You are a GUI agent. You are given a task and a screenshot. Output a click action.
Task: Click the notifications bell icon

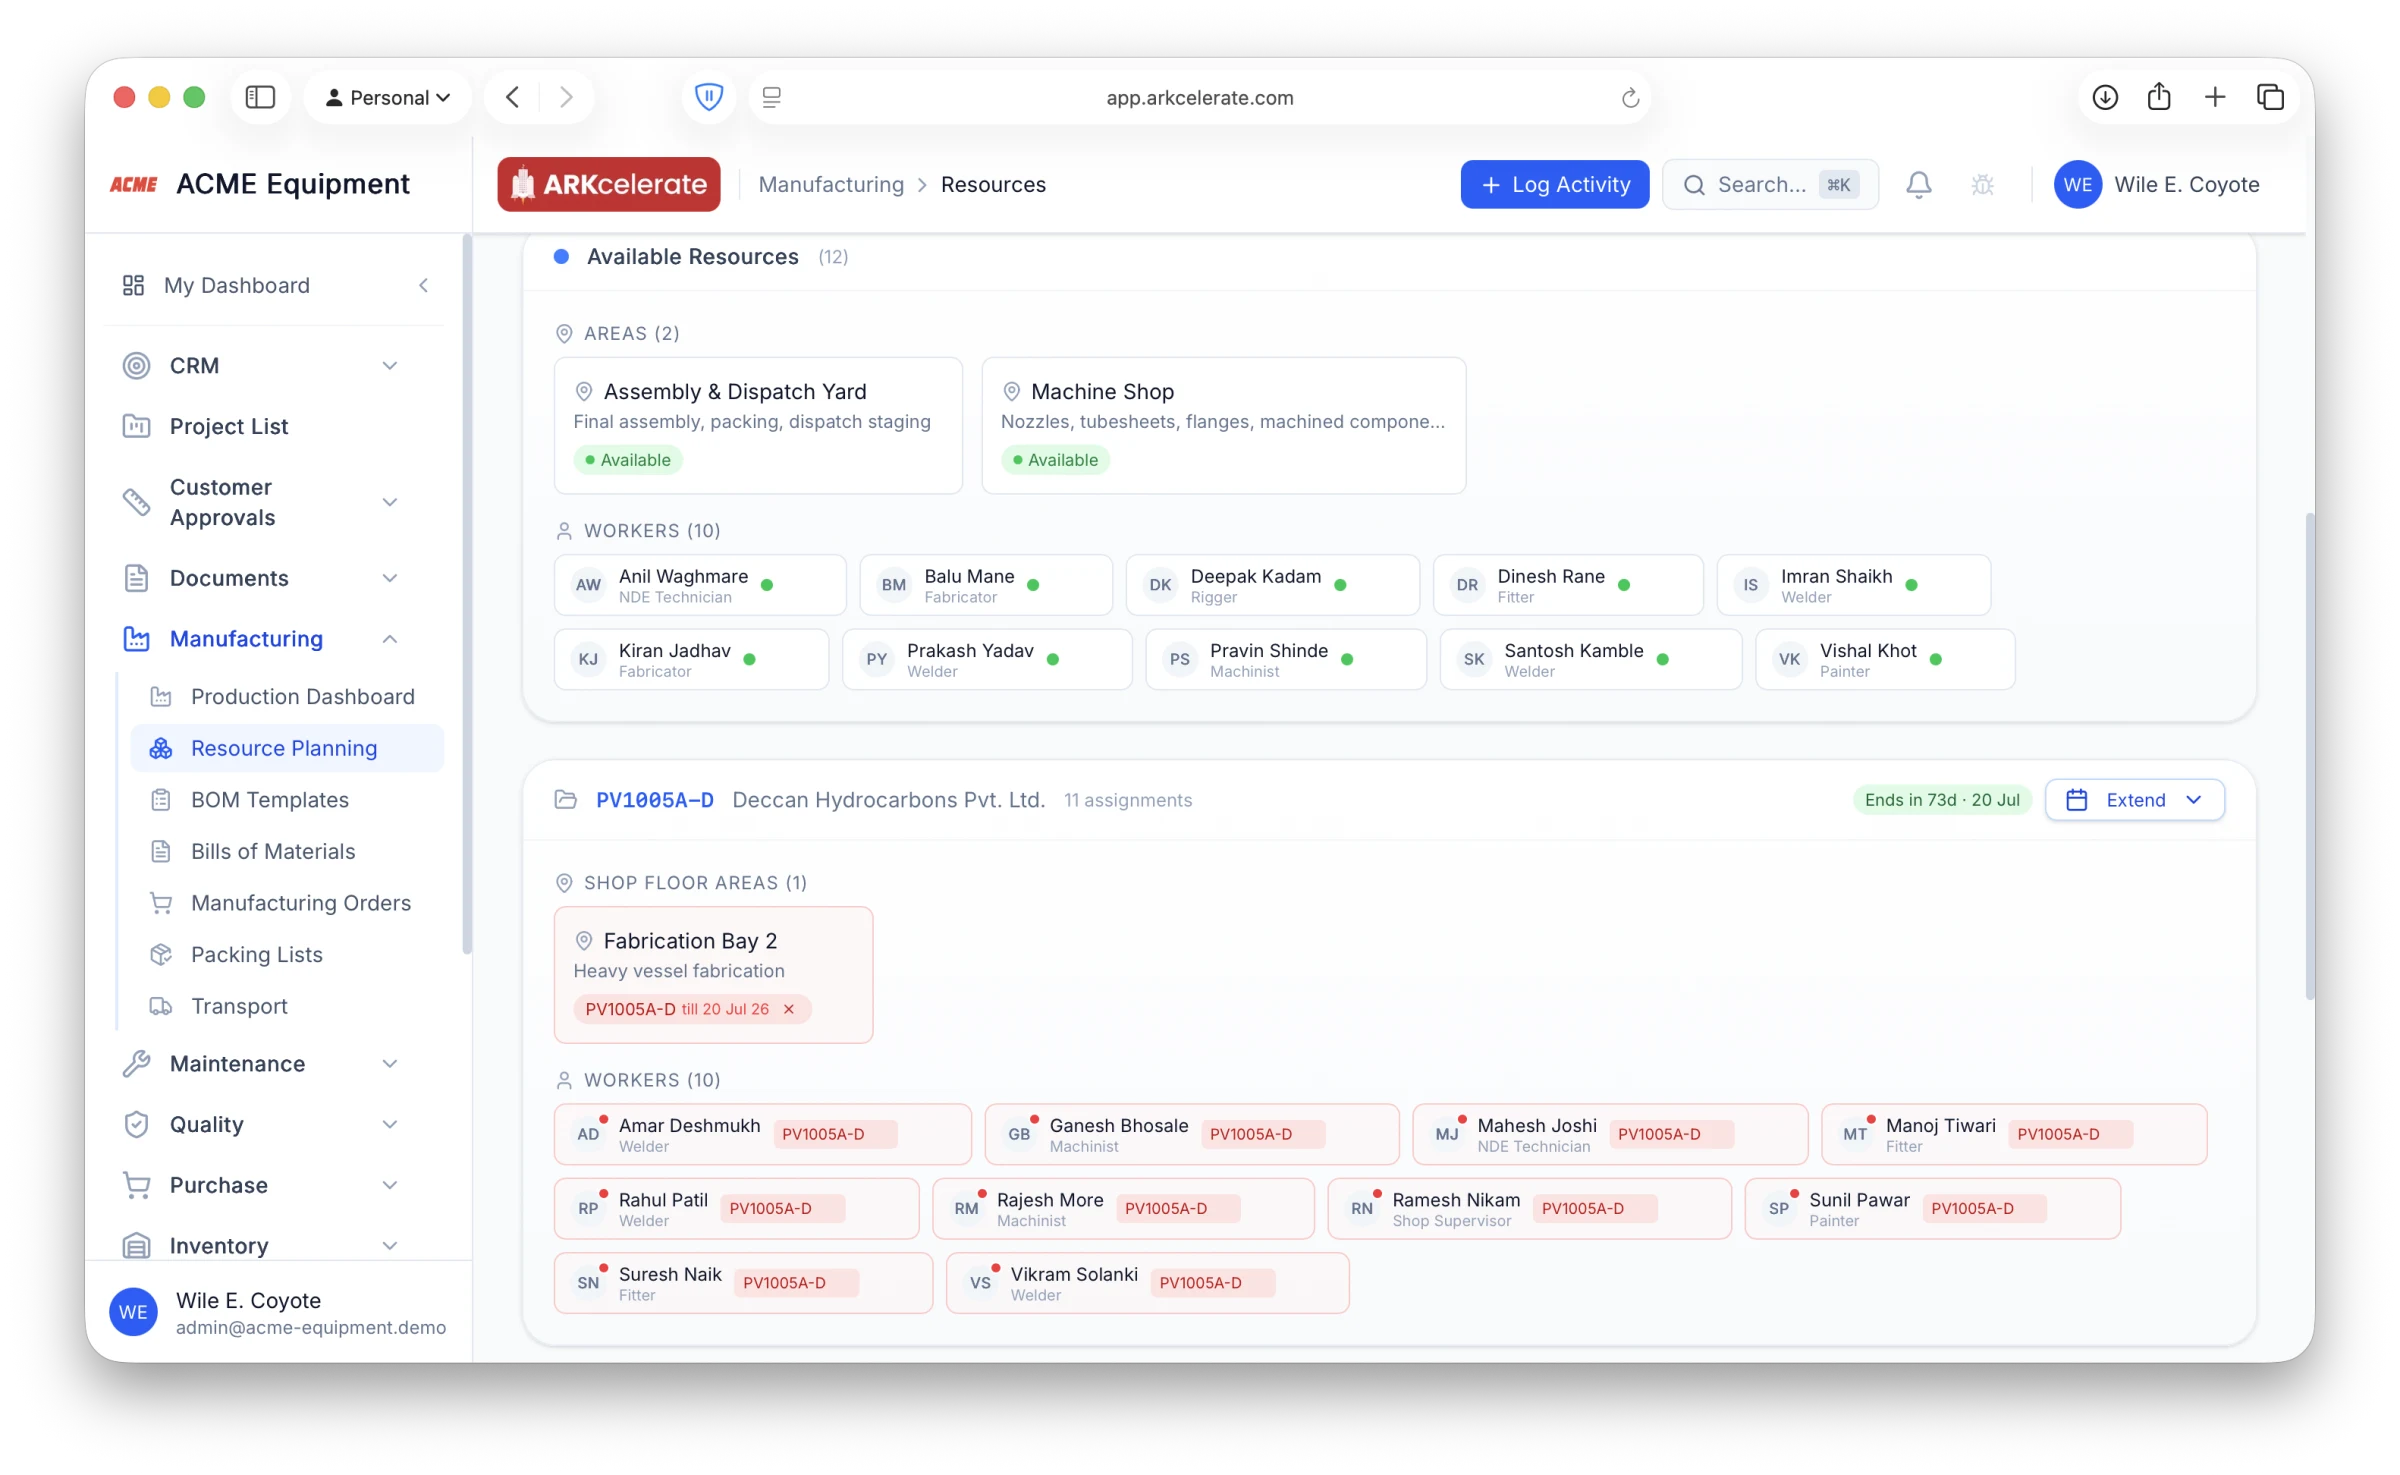[1918, 185]
